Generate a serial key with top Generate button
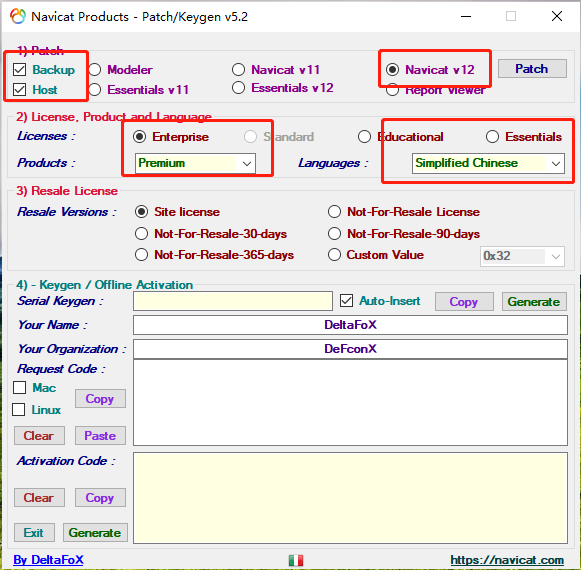This screenshot has width=581, height=570. [534, 302]
